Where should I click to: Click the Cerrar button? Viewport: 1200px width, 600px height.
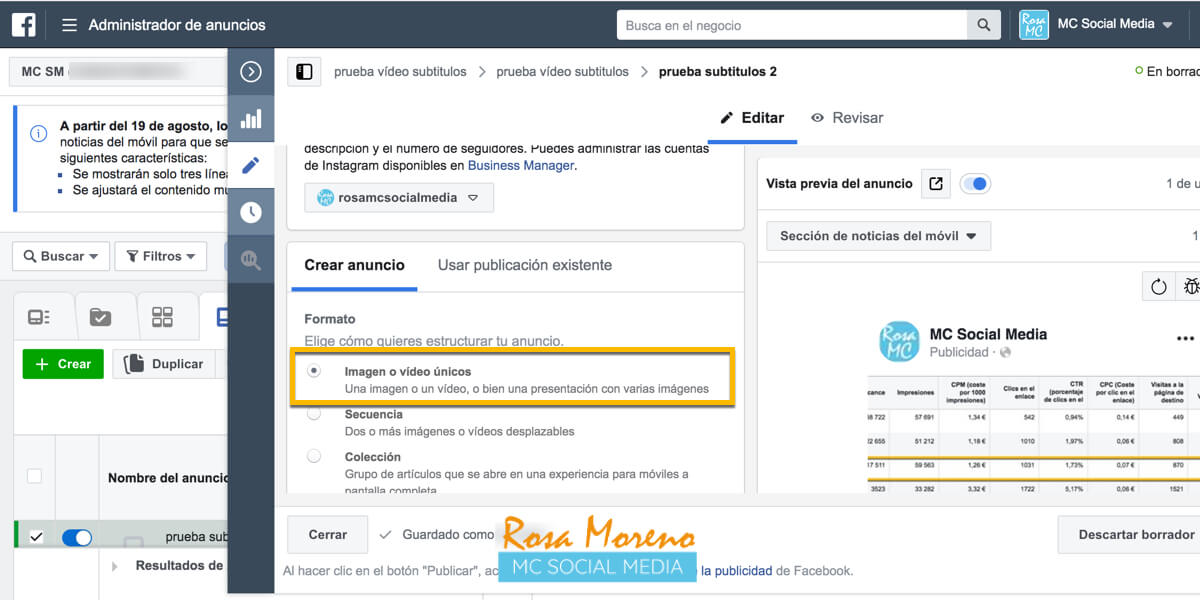pos(327,535)
